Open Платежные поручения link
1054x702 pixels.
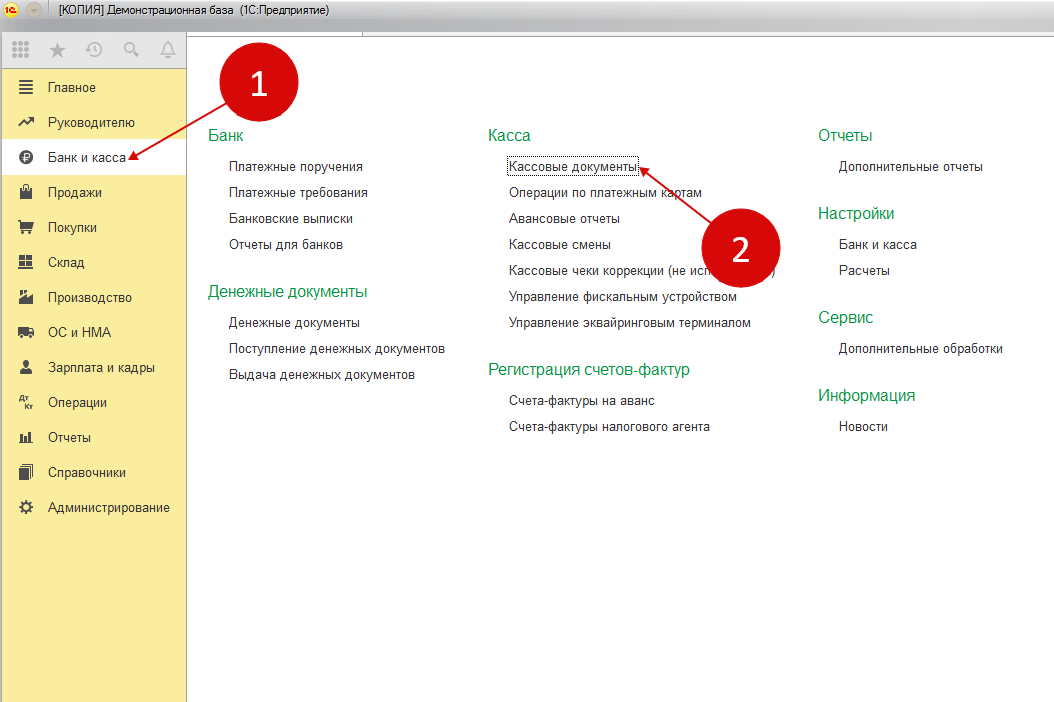[295, 167]
